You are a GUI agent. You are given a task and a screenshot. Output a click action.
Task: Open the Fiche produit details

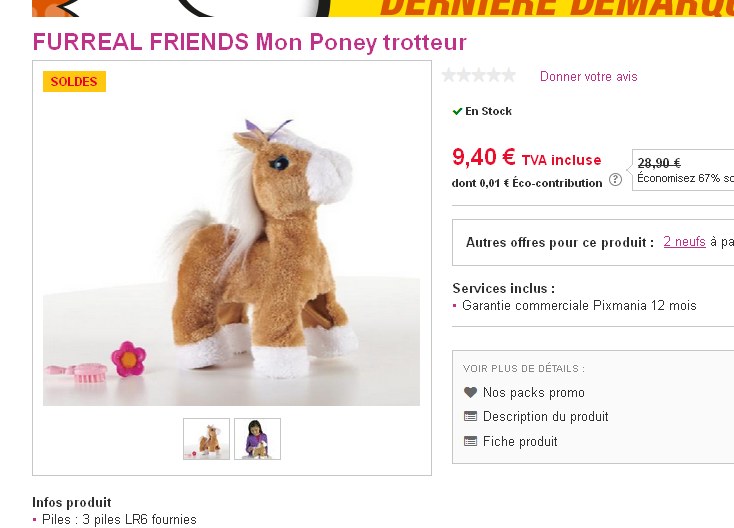click(520, 441)
